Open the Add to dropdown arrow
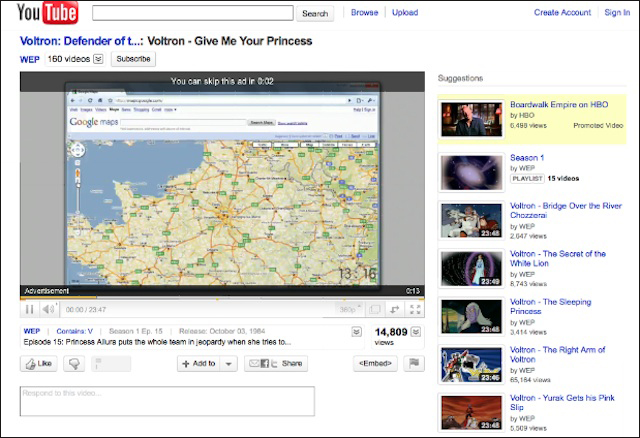Viewport: 640px width, 438px height. 229,363
